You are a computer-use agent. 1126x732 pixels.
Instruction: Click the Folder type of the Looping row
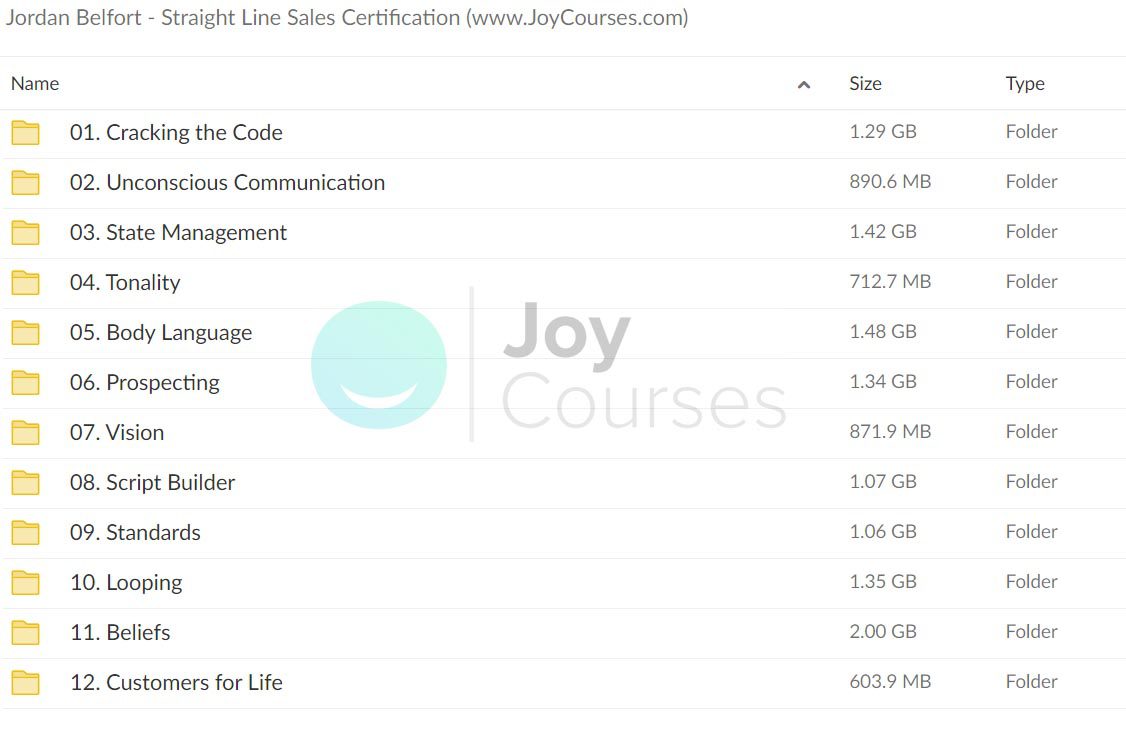[1031, 582]
